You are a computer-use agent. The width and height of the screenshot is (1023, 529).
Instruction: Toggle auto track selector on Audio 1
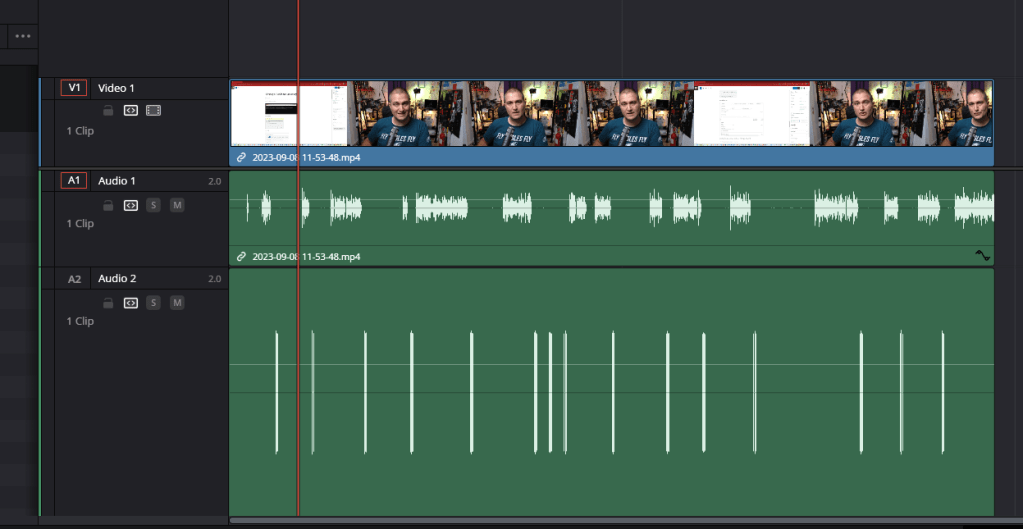coord(130,205)
